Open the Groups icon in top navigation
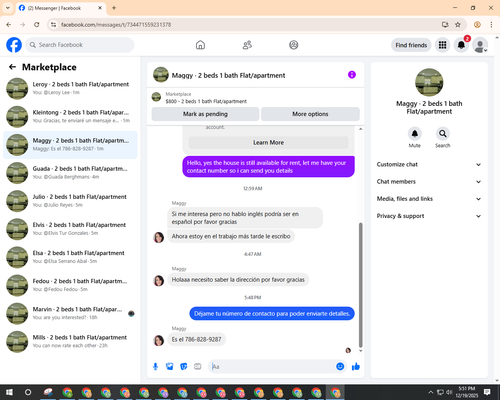 click(x=294, y=45)
